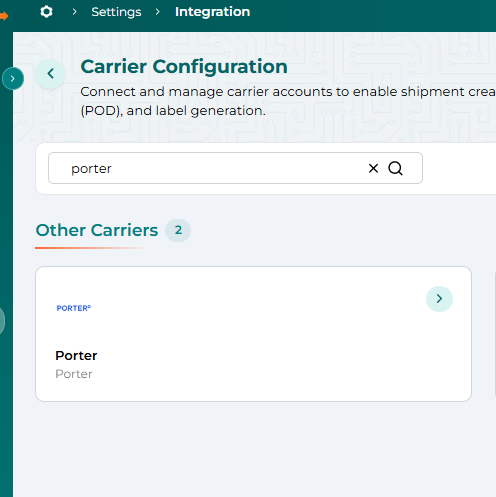The height and width of the screenshot is (497, 496).
Task: Expand the collapsed sidebar with arrow button
Action: (13, 79)
